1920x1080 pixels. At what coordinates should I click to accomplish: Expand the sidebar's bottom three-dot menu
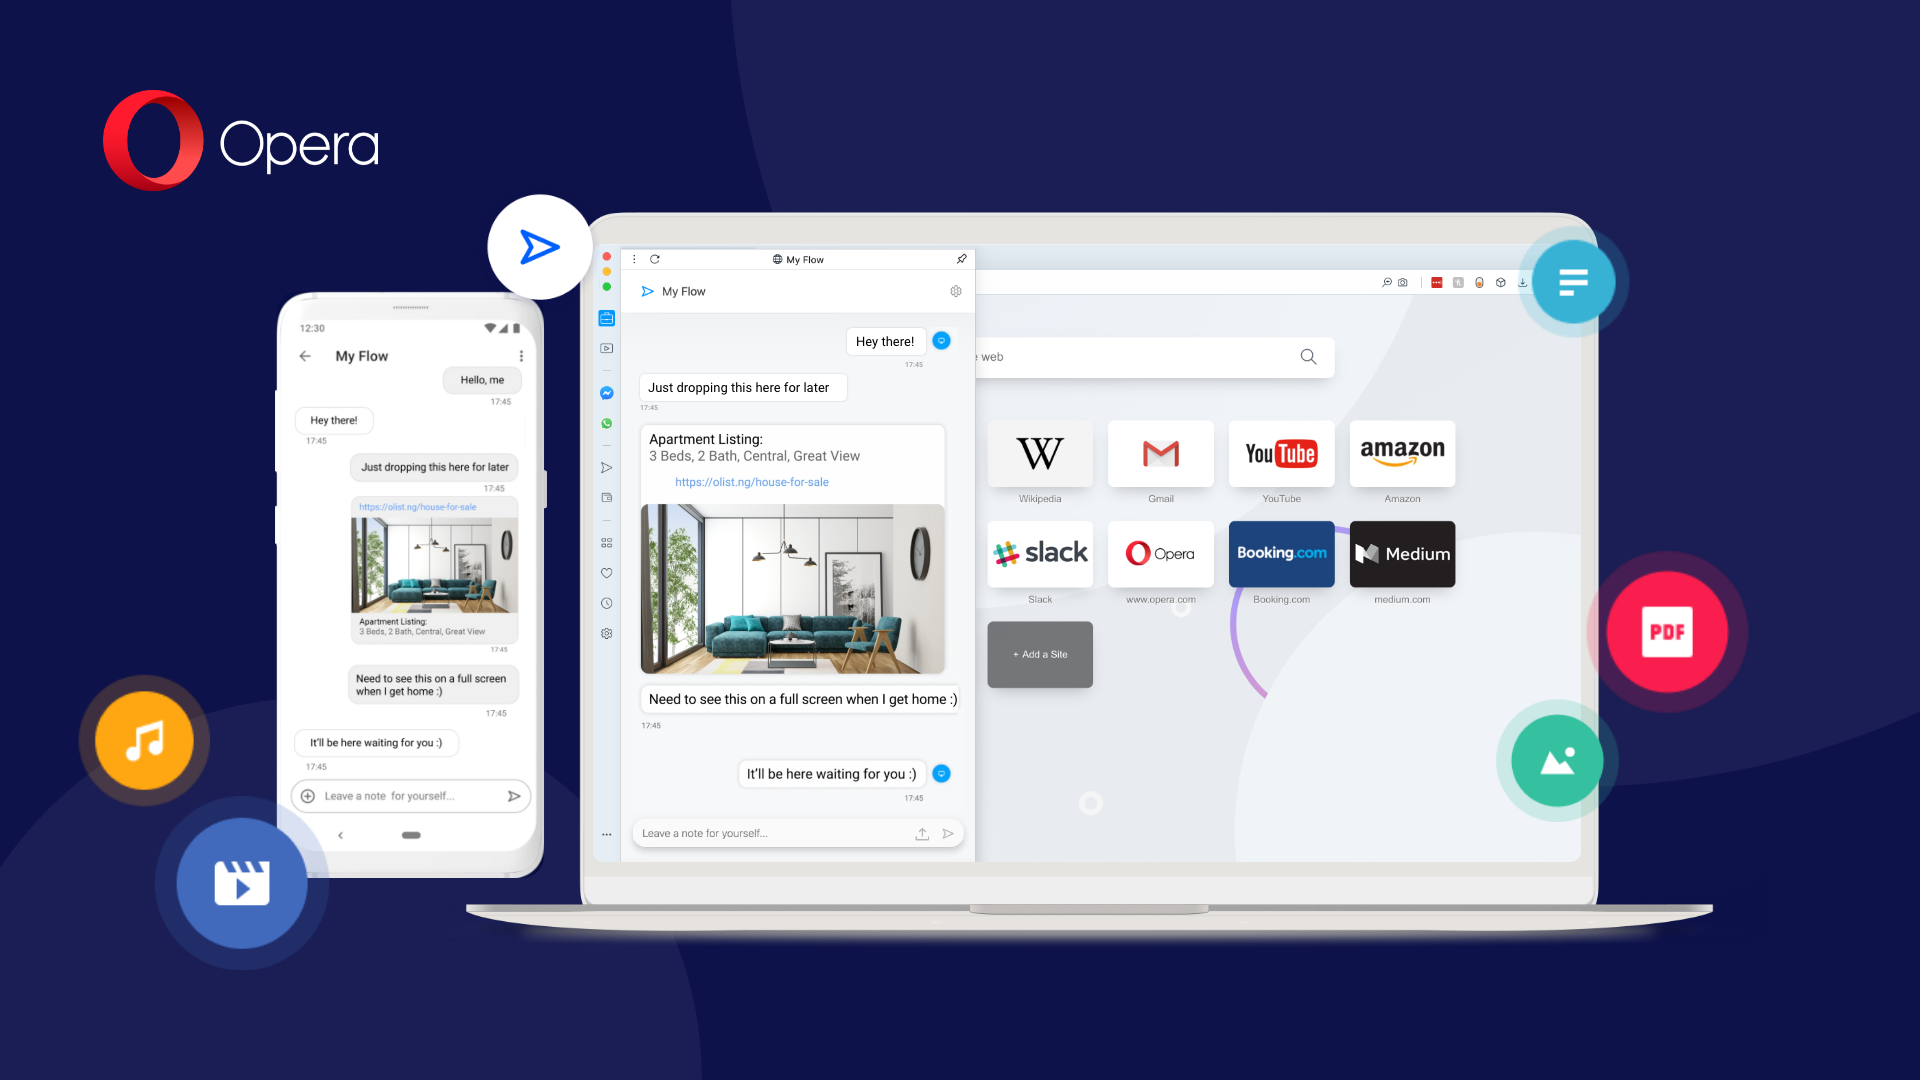(x=606, y=834)
